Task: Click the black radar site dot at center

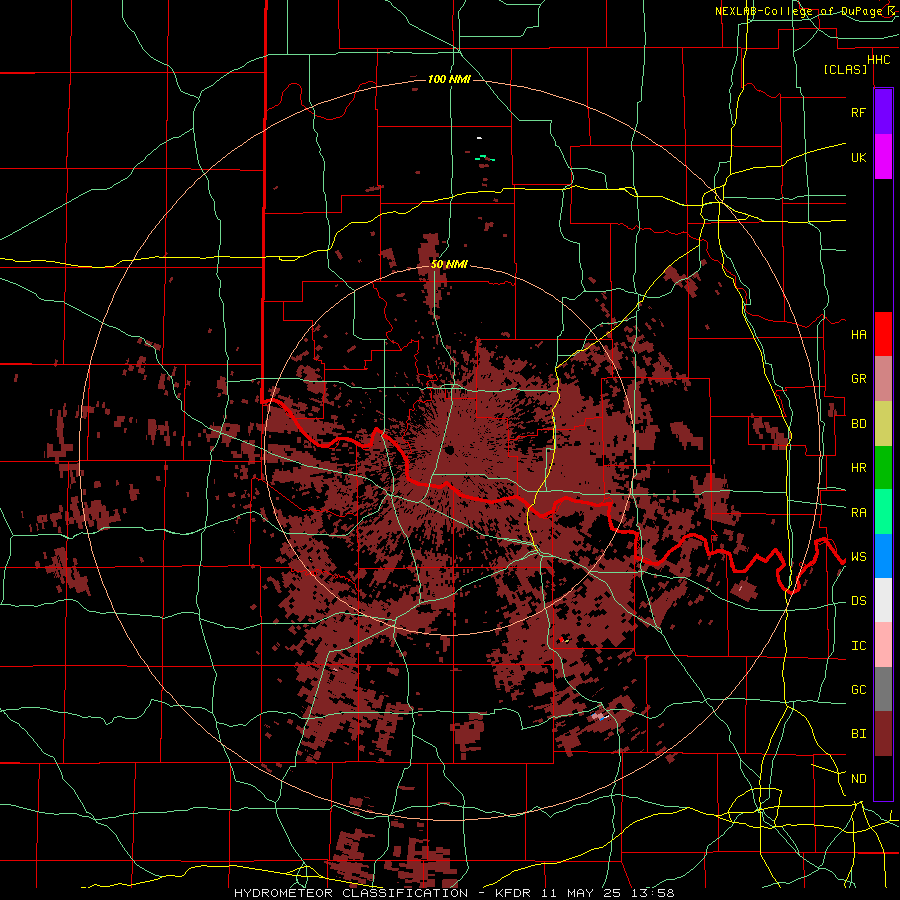Action: (449, 449)
